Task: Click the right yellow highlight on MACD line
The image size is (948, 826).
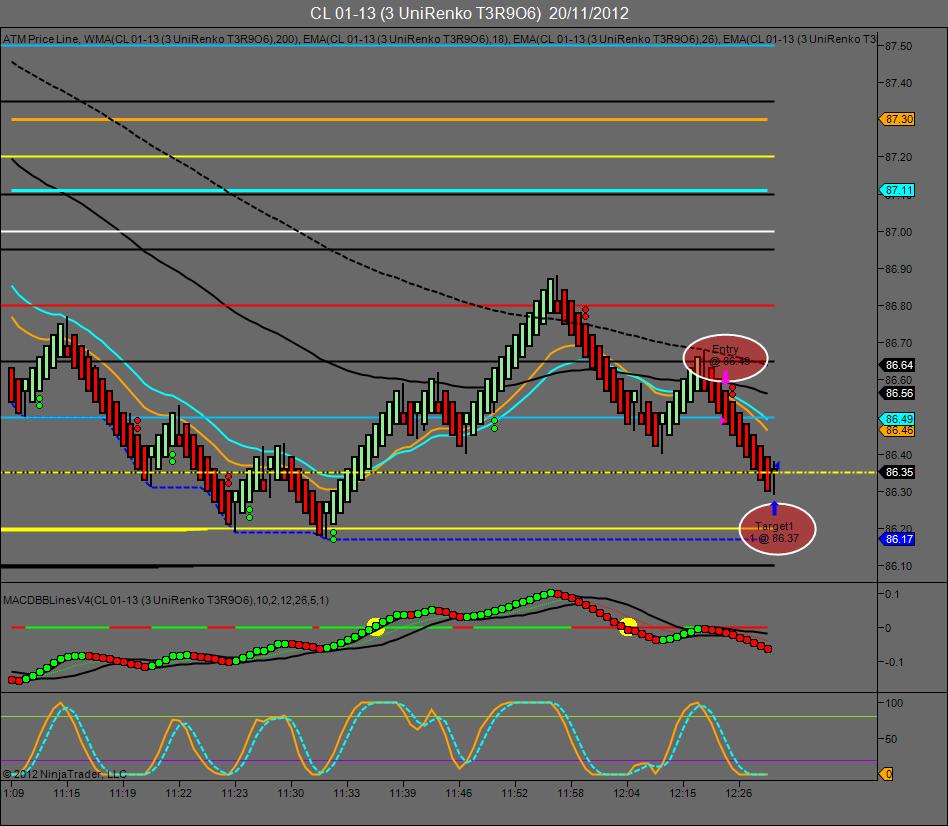Action: click(x=628, y=626)
